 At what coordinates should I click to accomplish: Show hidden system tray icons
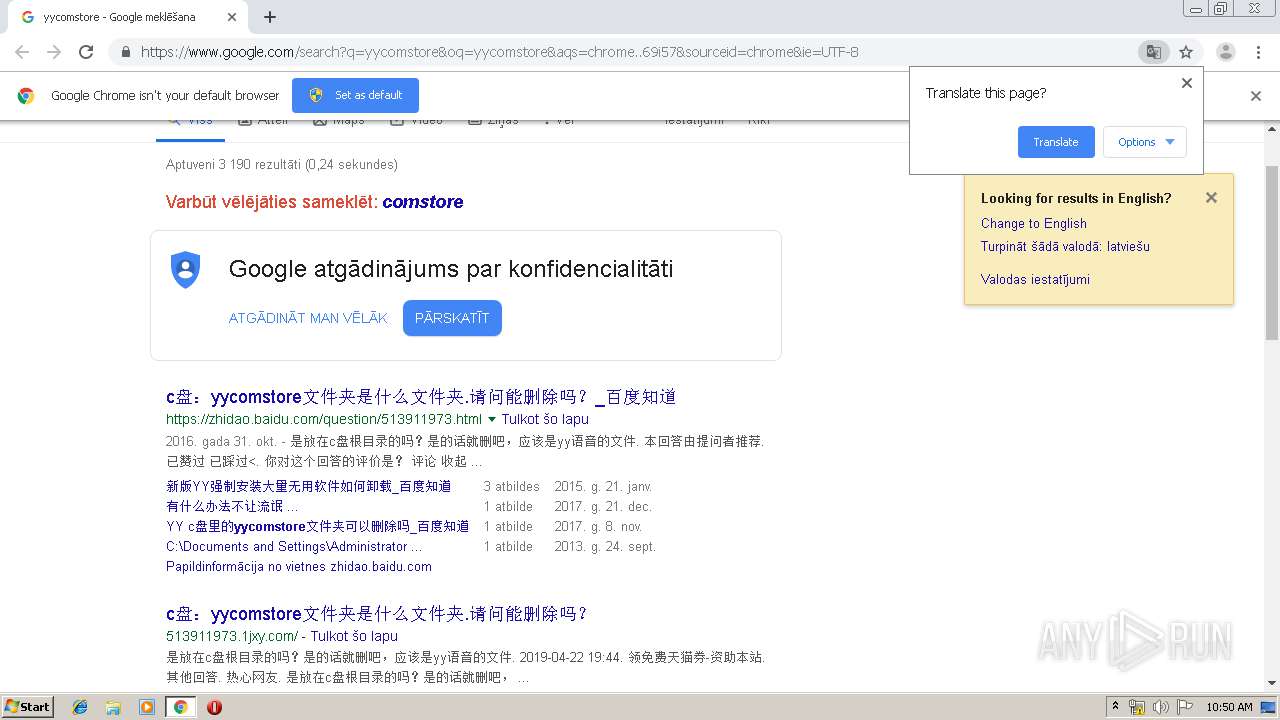tap(1115, 707)
